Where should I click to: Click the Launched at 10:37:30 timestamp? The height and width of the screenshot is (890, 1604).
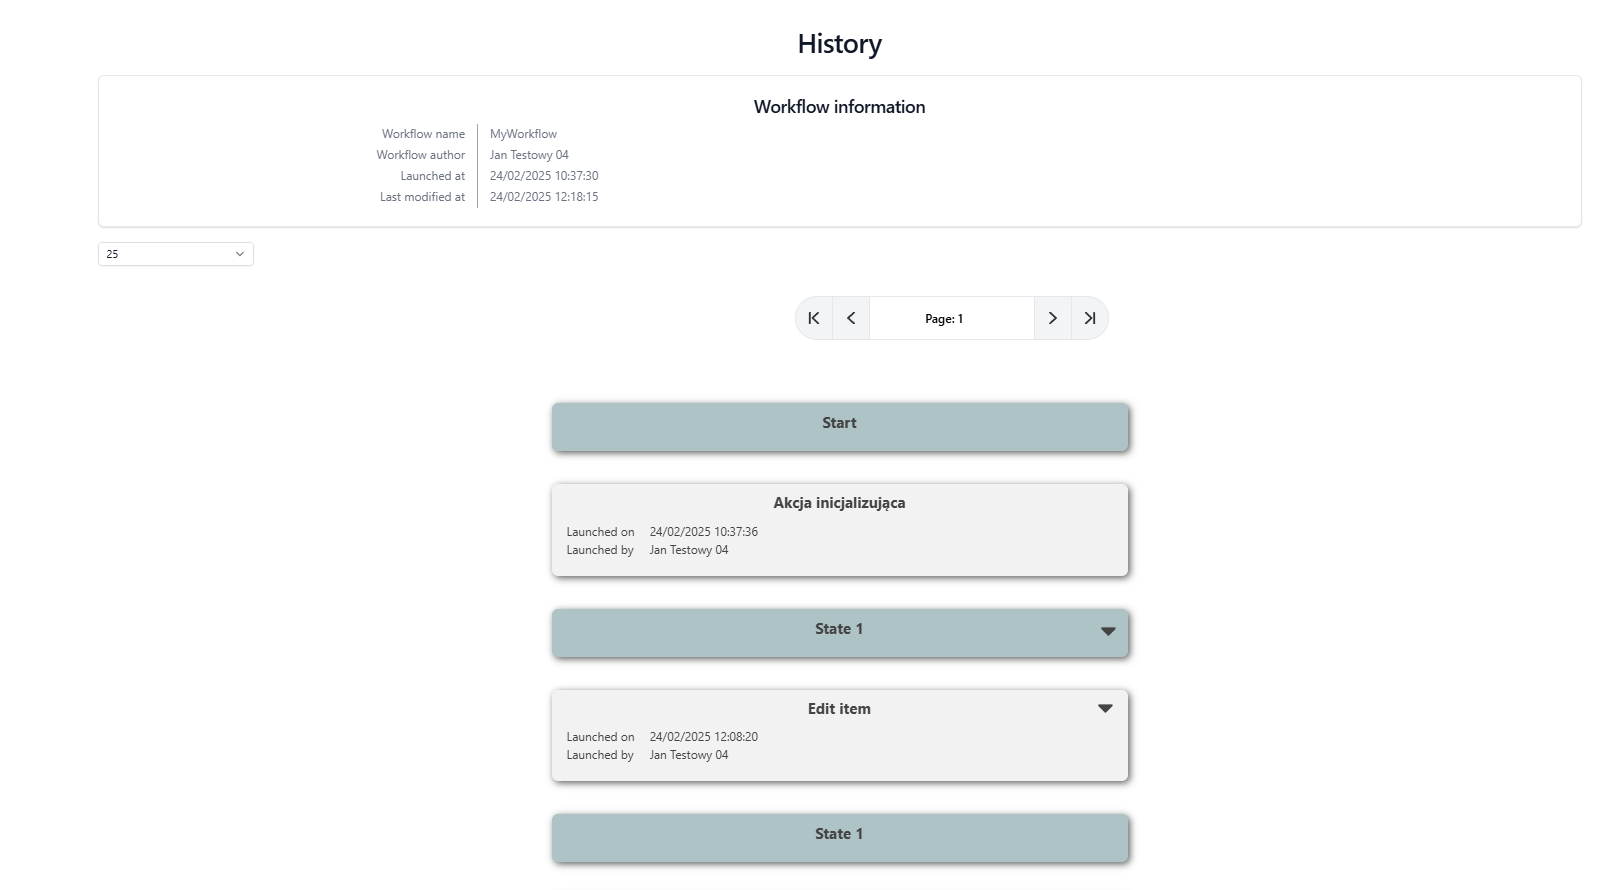544,176
